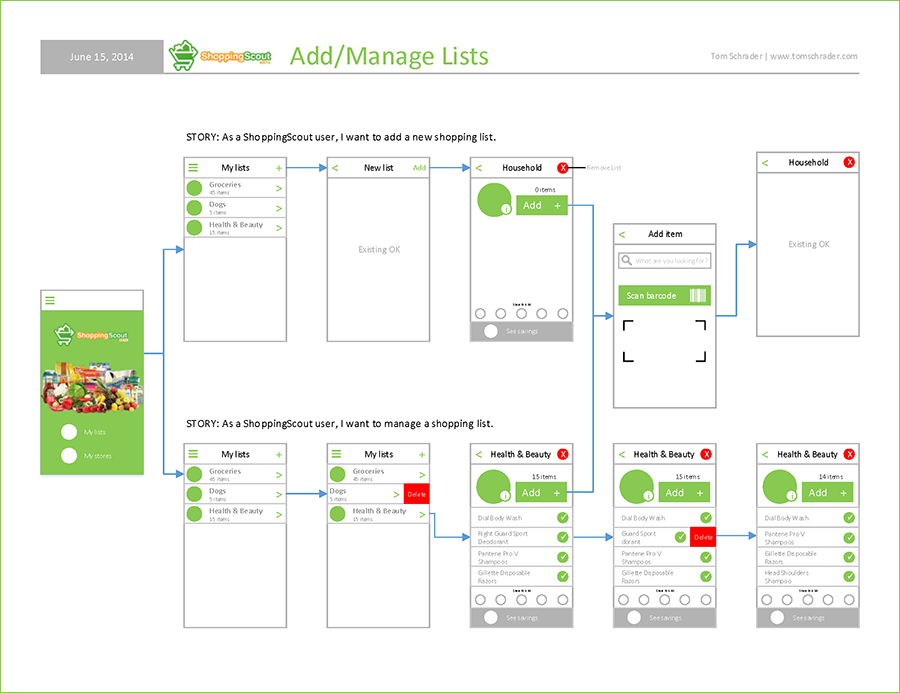Click the back arrow on Add item screen
The height and width of the screenshot is (693, 900).
622,234
